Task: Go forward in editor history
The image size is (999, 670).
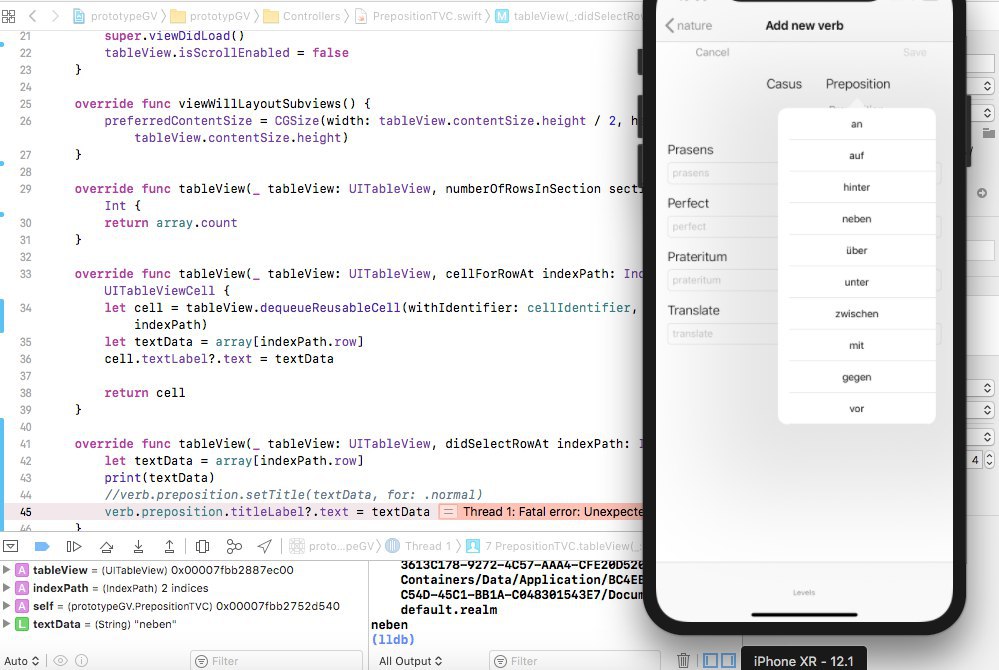Action: (55, 16)
